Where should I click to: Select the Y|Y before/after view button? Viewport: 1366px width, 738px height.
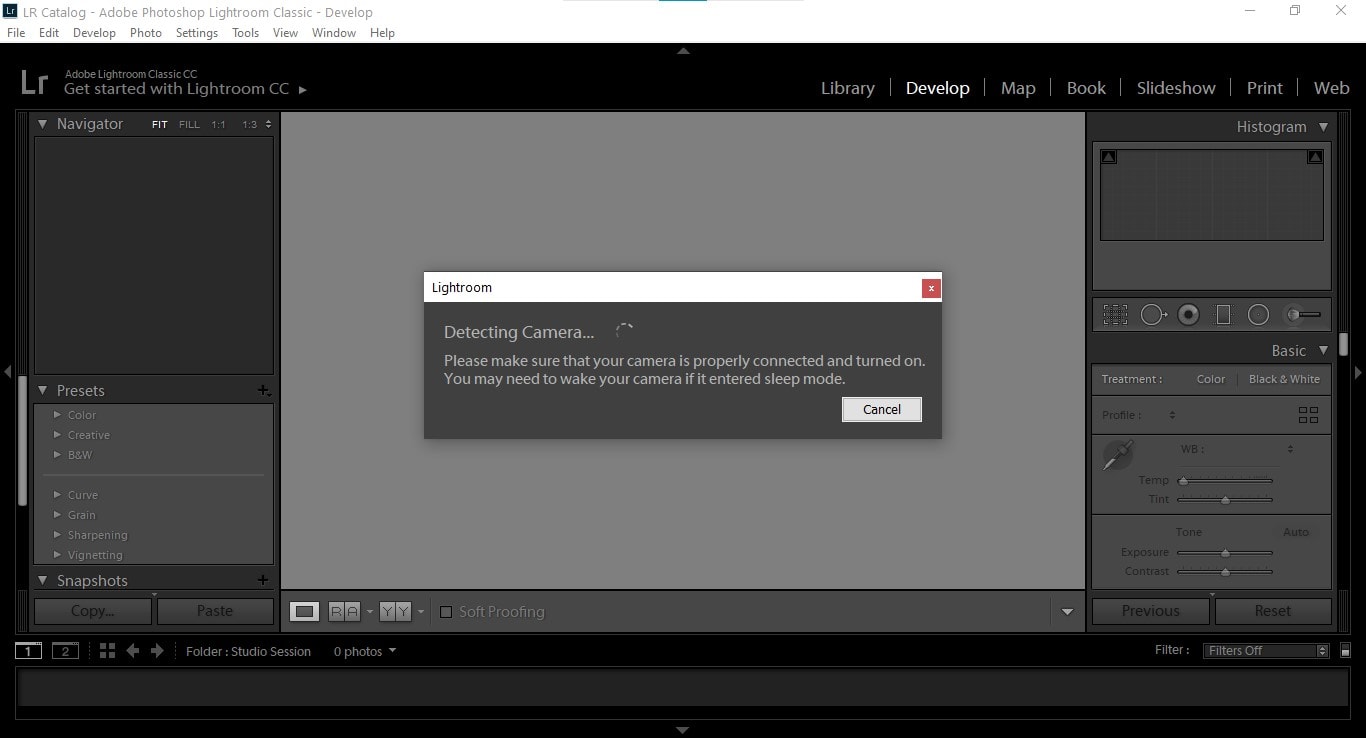click(x=396, y=611)
